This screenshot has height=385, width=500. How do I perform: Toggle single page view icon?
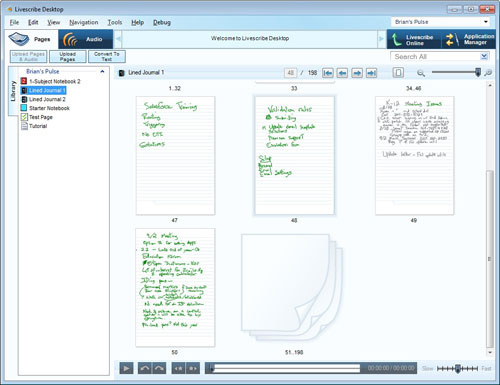coord(398,72)
